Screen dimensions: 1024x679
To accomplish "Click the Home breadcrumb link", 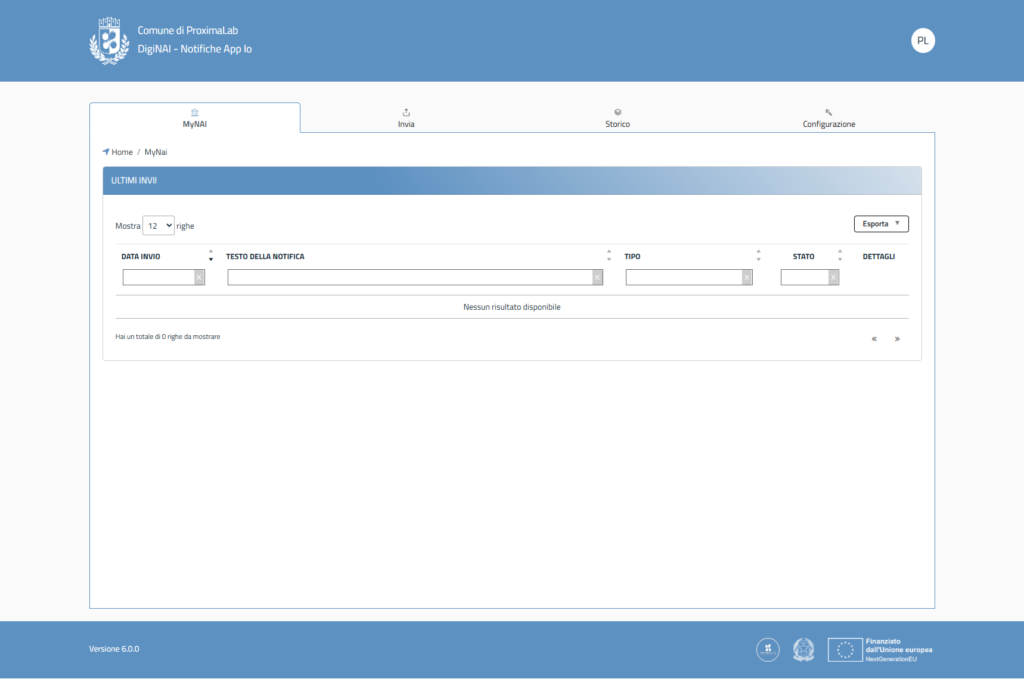I will coord(122,152).
